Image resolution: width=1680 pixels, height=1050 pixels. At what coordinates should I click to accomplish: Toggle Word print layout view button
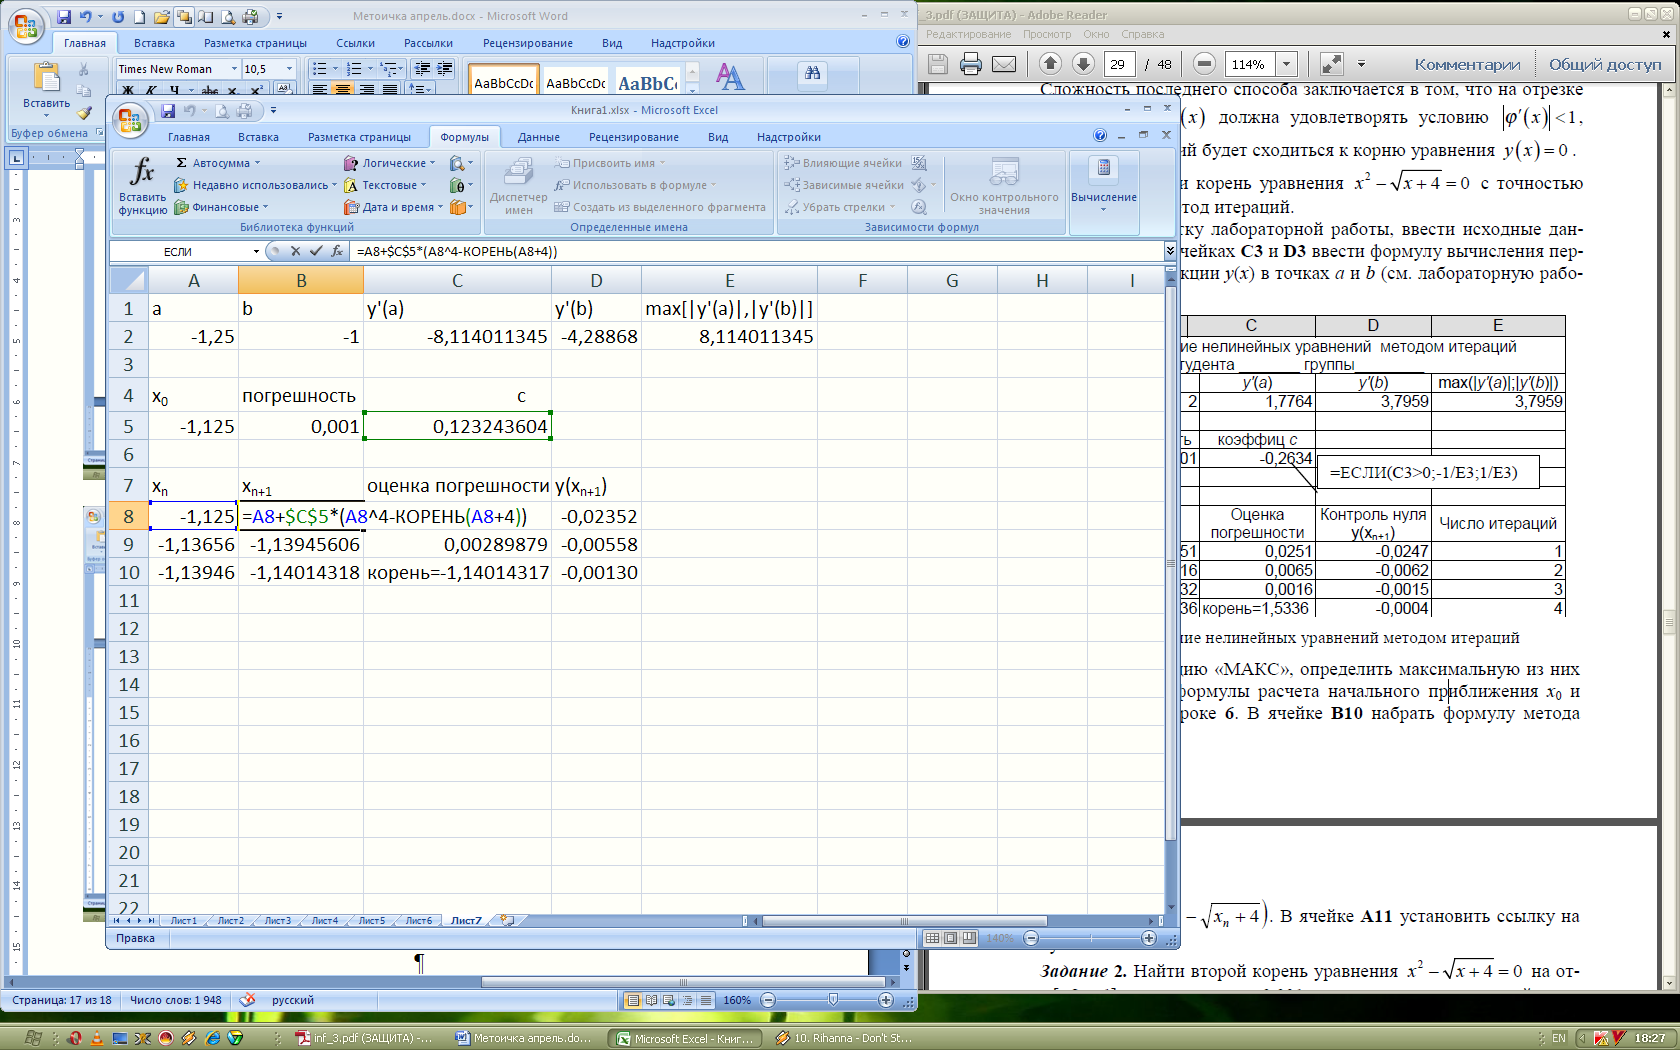click(x=632, y=1000)
